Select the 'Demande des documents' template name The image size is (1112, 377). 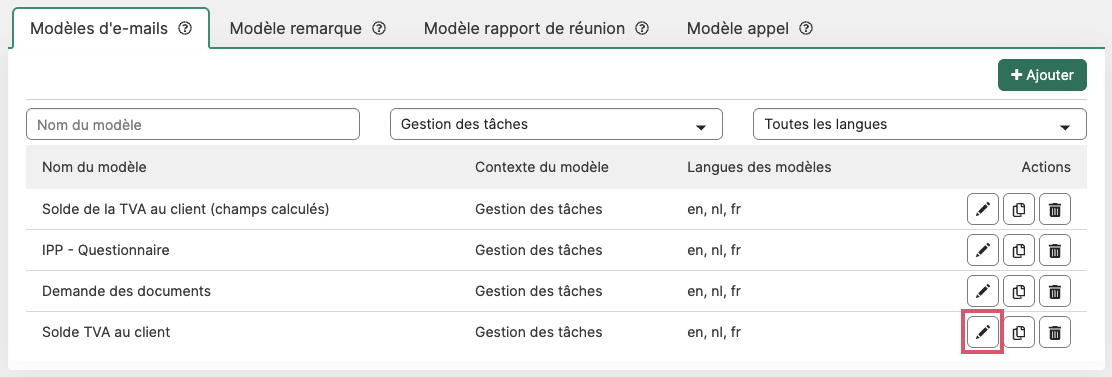click(126, 291)
